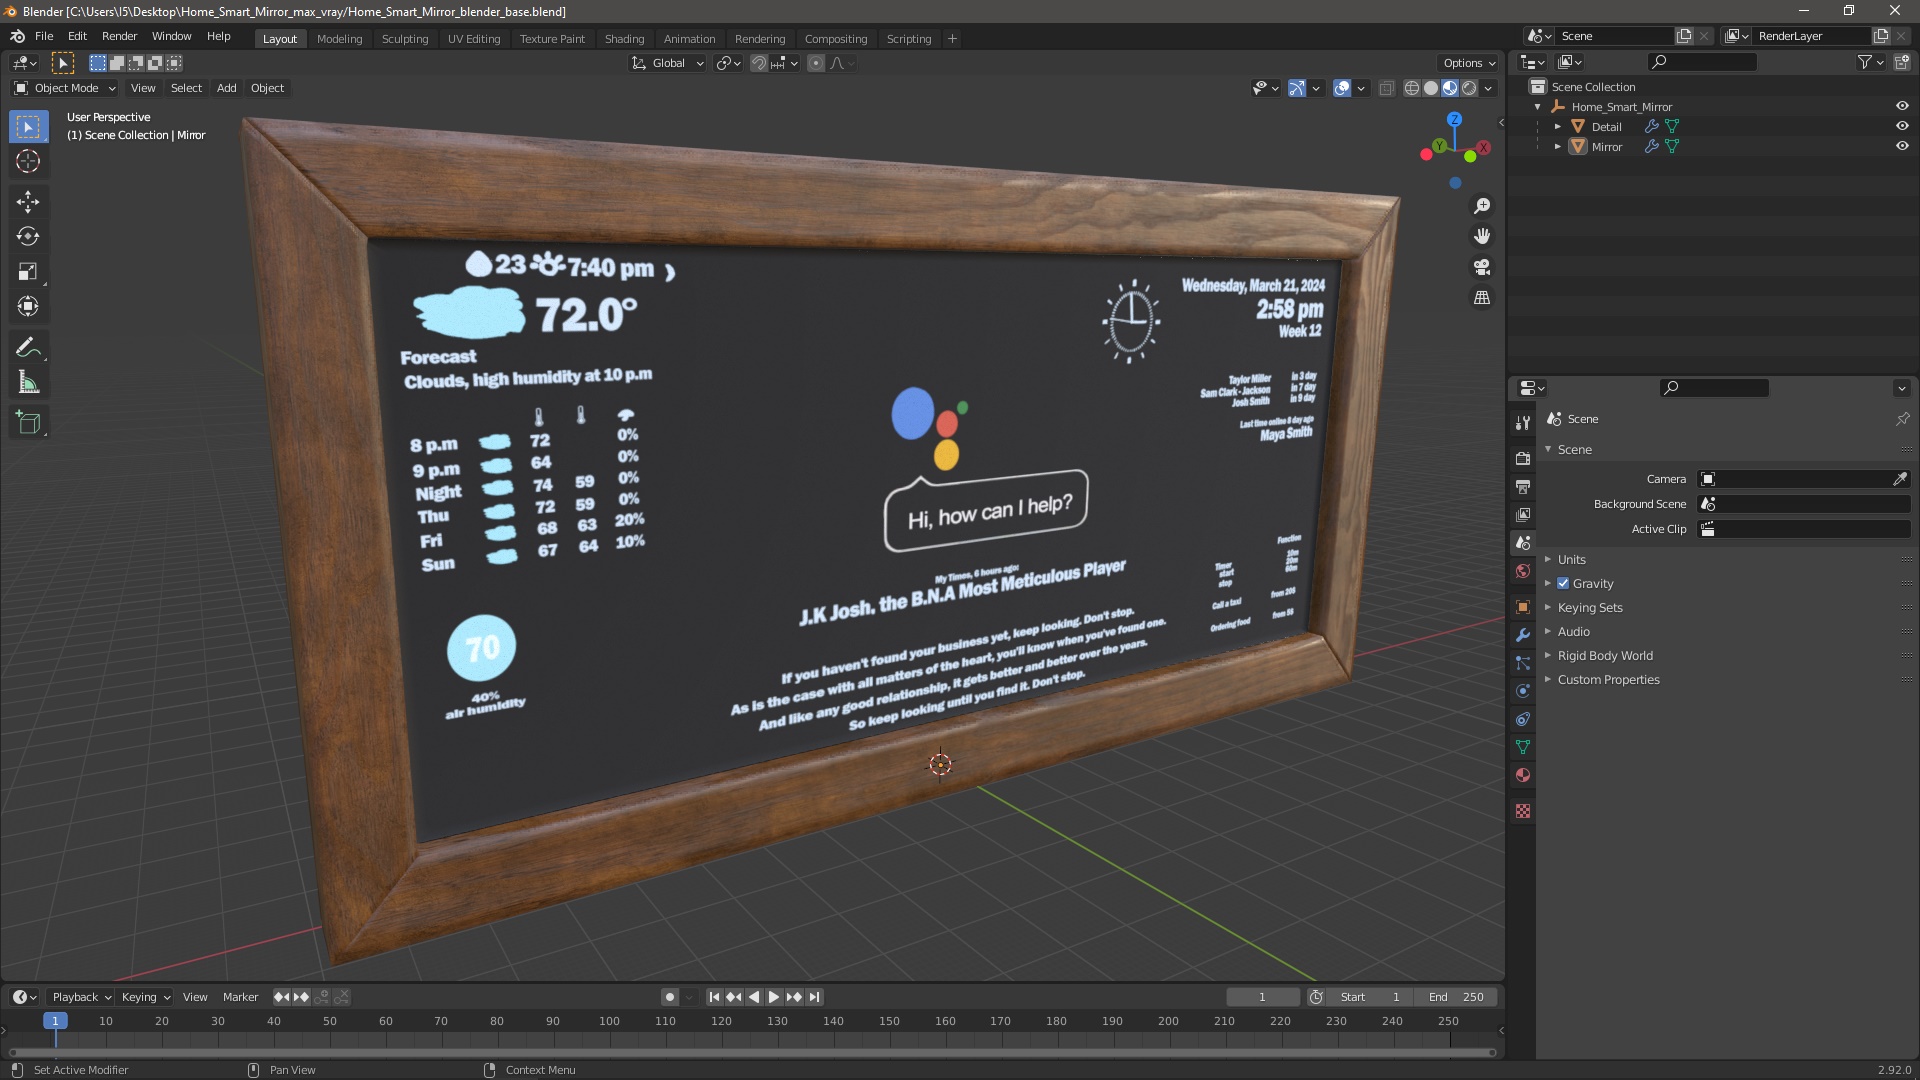Open the Active Tool properties tab
Image resolution: width=1920 pixels, height=1080 pixels.
1523,423
